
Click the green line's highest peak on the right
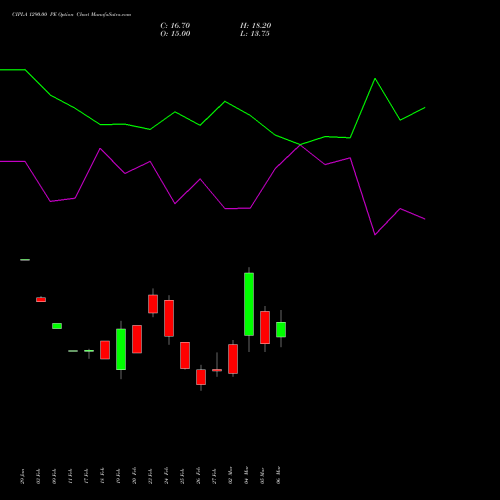point(375,79)
